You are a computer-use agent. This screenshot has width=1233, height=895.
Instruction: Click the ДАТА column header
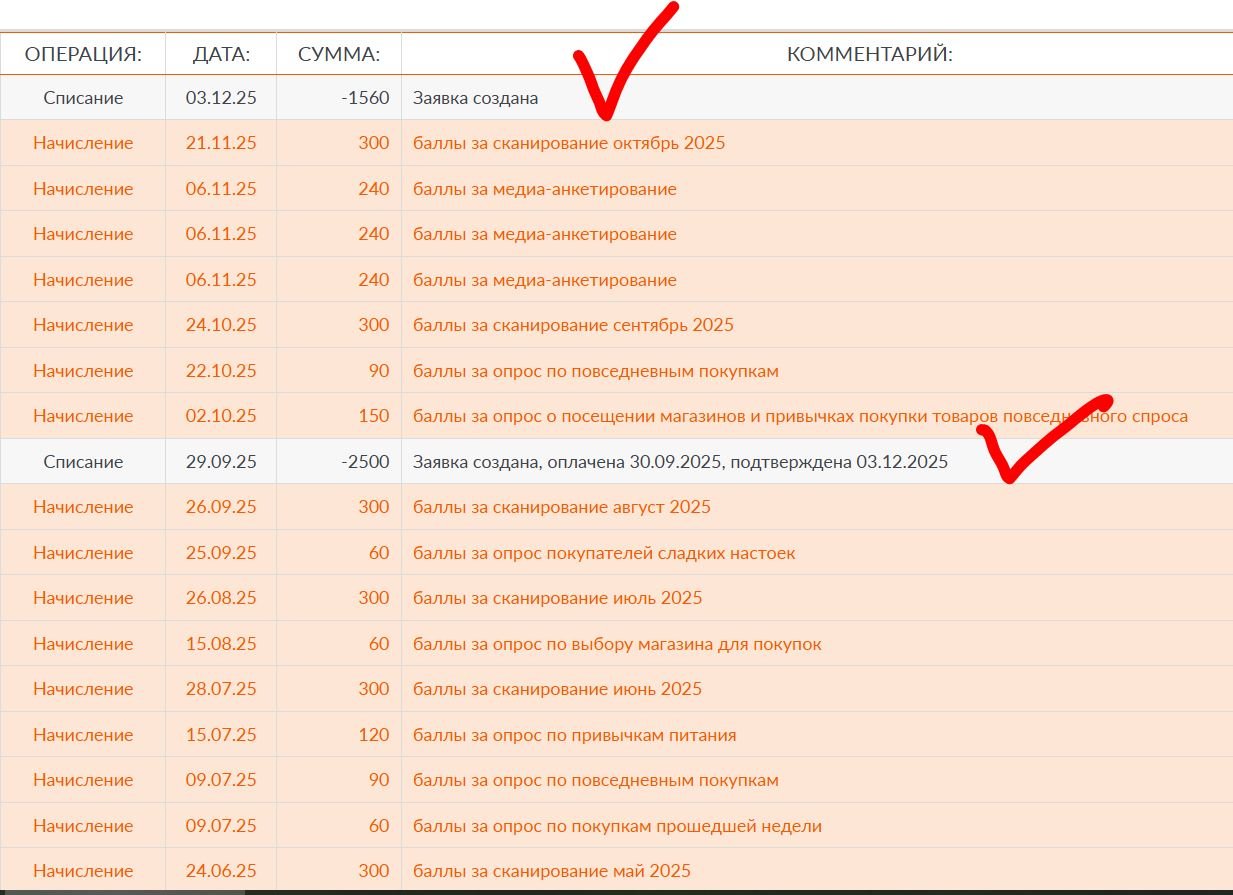click(221, 54)
